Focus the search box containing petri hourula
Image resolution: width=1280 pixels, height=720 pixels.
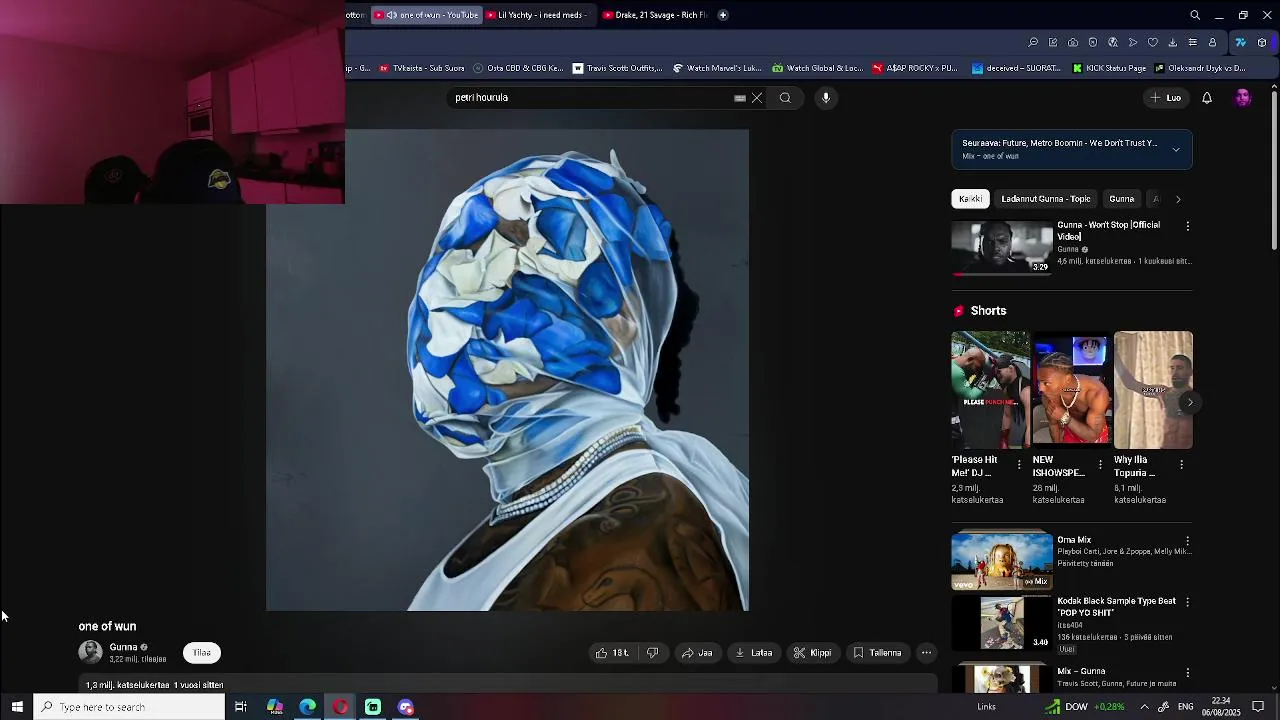590,98
